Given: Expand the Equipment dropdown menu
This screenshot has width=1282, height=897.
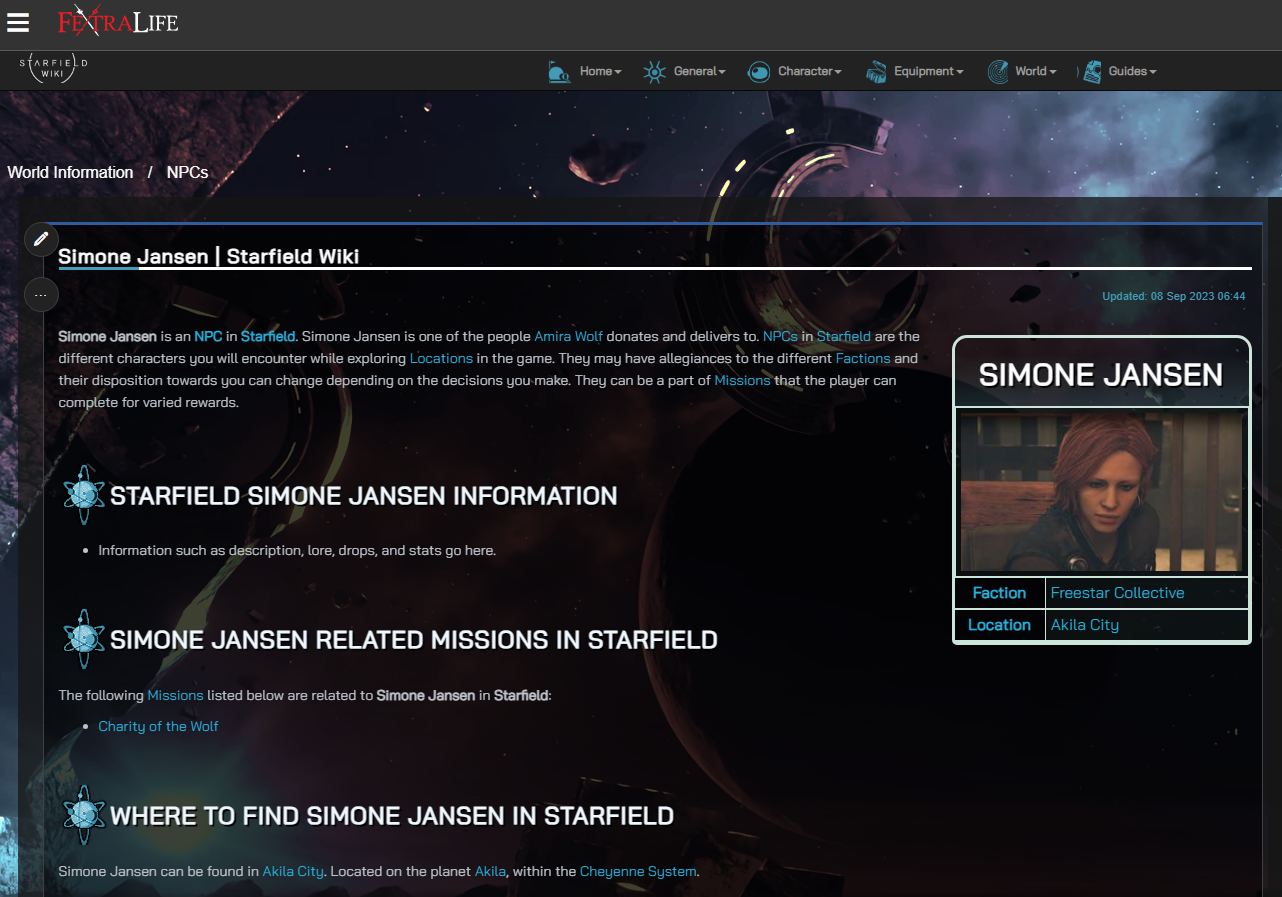Looking at the screenshot, I should click(x=929, y=72).
